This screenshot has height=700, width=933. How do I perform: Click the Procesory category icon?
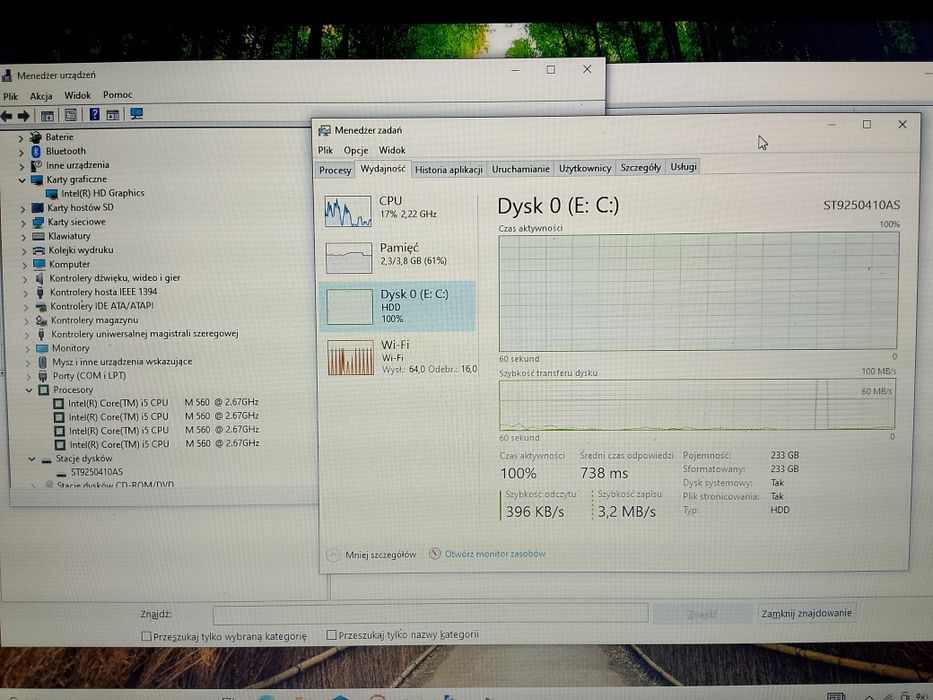(x=43, y=390)
